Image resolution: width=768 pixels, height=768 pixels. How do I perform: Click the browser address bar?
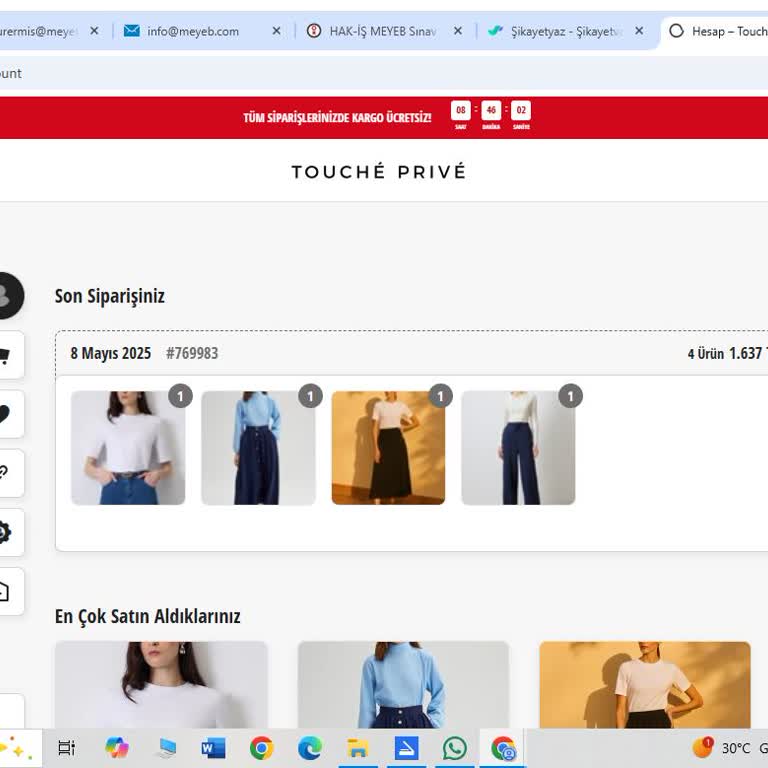click(x=384, y=73)
